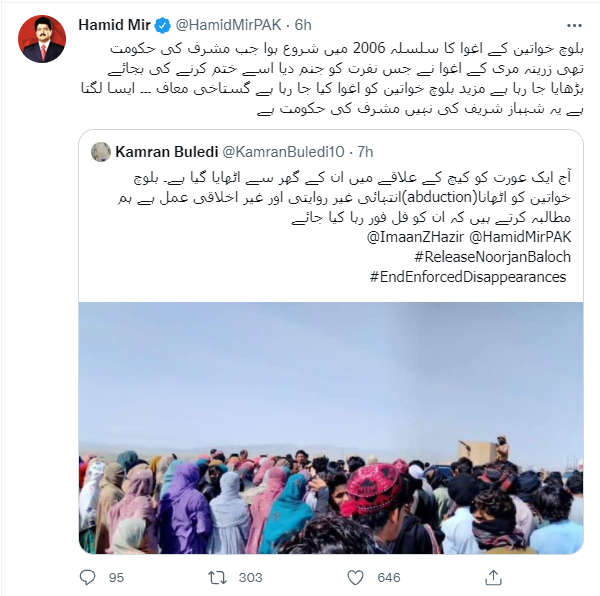Open the share tweet upload icon
This screenshot has height=596, width=600.
click(x=493, y=577)
